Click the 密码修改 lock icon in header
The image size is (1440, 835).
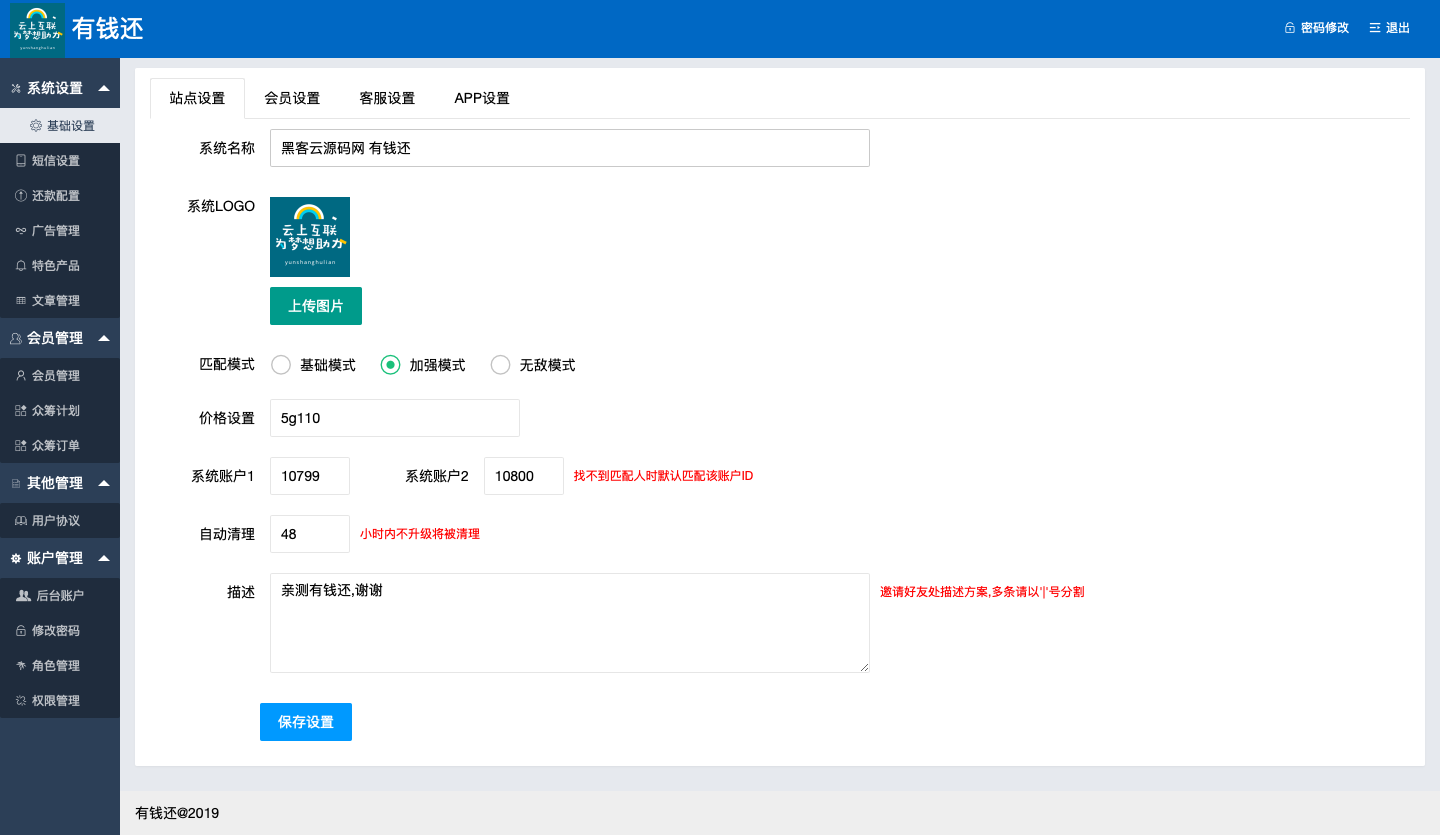pyautogui.click(x=1290, y=28)
